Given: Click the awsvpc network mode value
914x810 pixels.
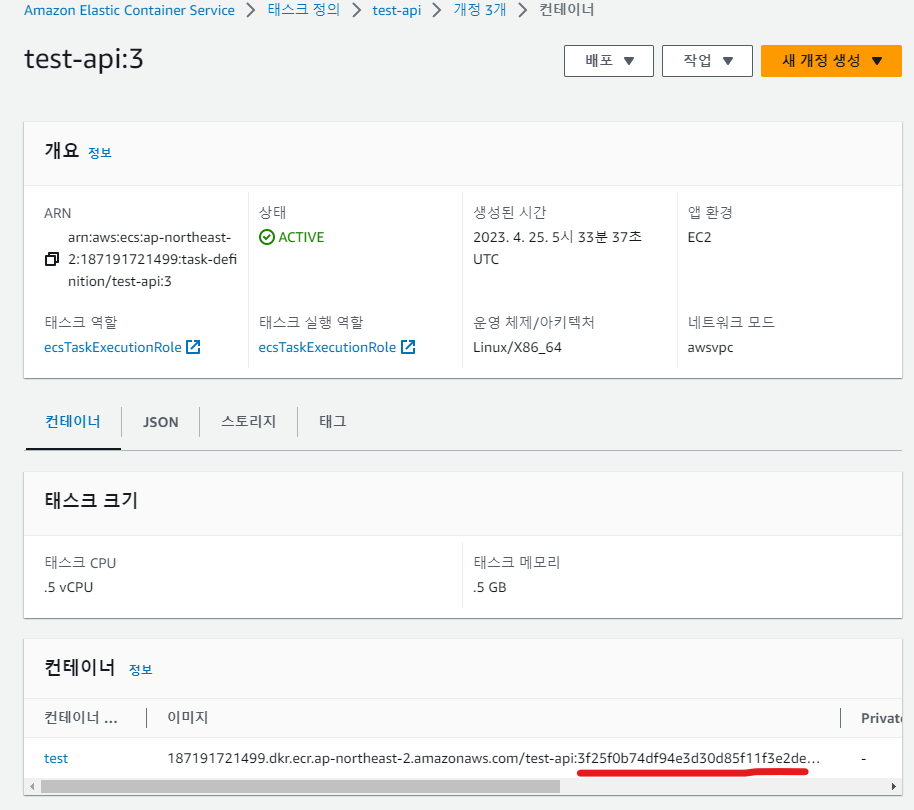Looking at the screenshot, I should pyautogui.click(x=710, y=347).
